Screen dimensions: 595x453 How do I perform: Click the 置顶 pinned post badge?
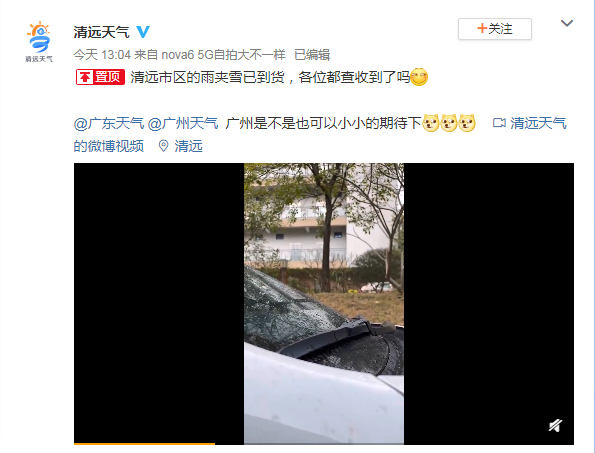pyautogui.click(x=100, y=77)
